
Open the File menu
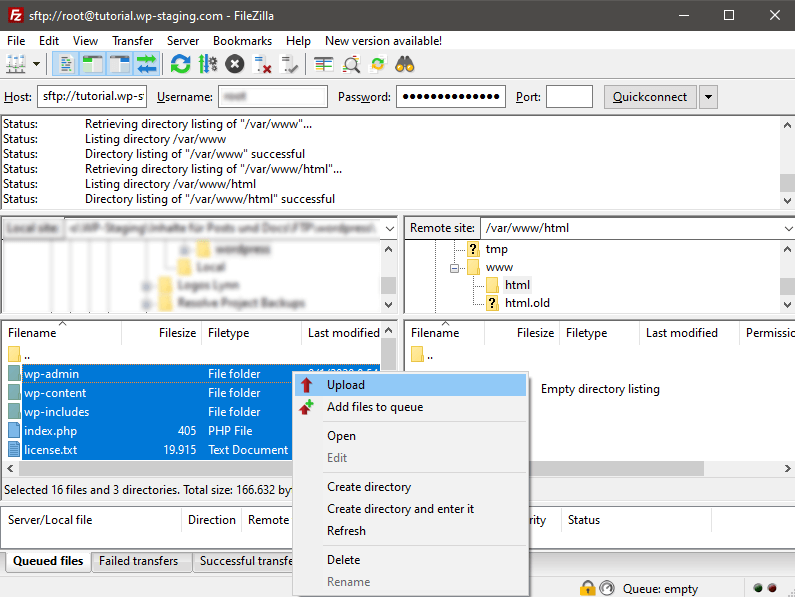tap(16, 41)
